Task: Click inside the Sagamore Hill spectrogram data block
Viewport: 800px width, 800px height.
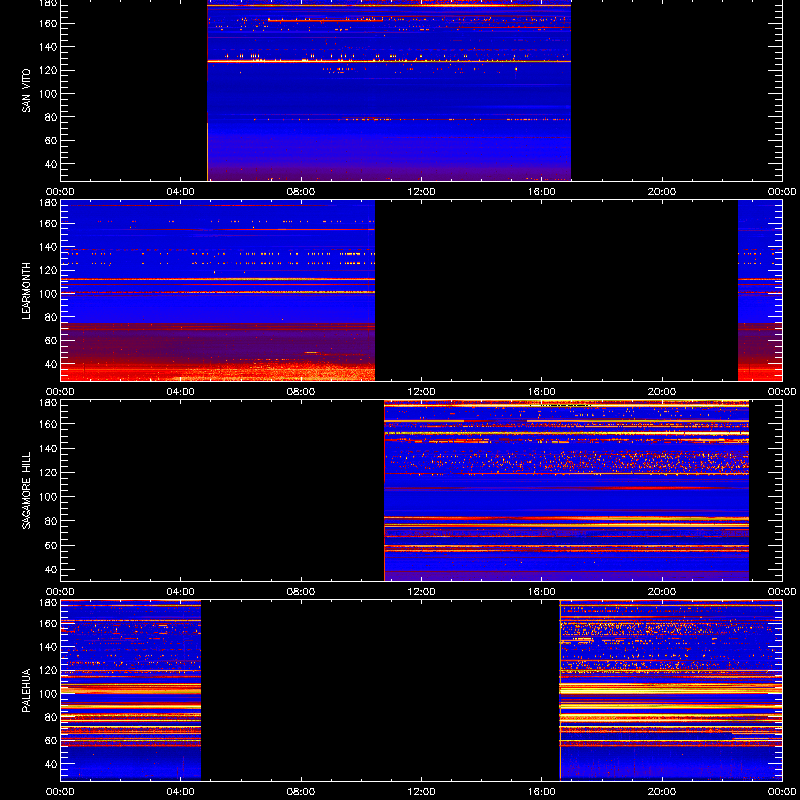Action: pyautogui.click(x=566, y=491)
